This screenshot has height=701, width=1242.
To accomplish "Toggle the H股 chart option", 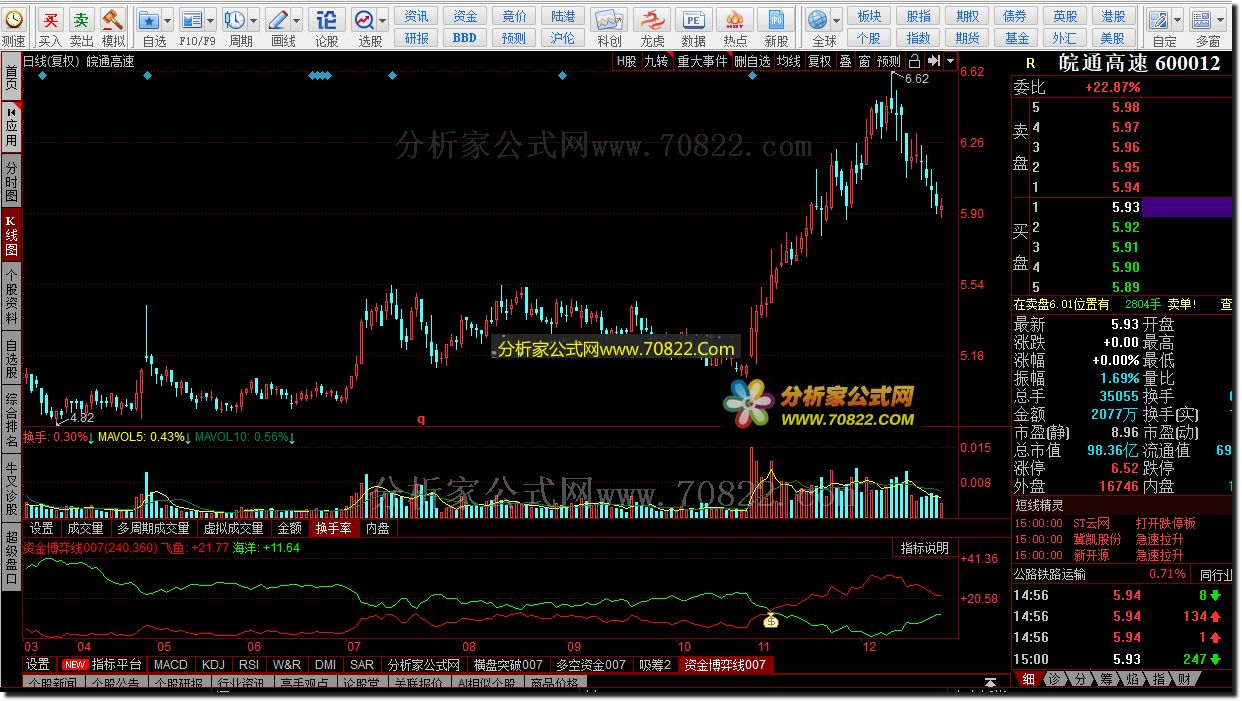I will [626, 61].
